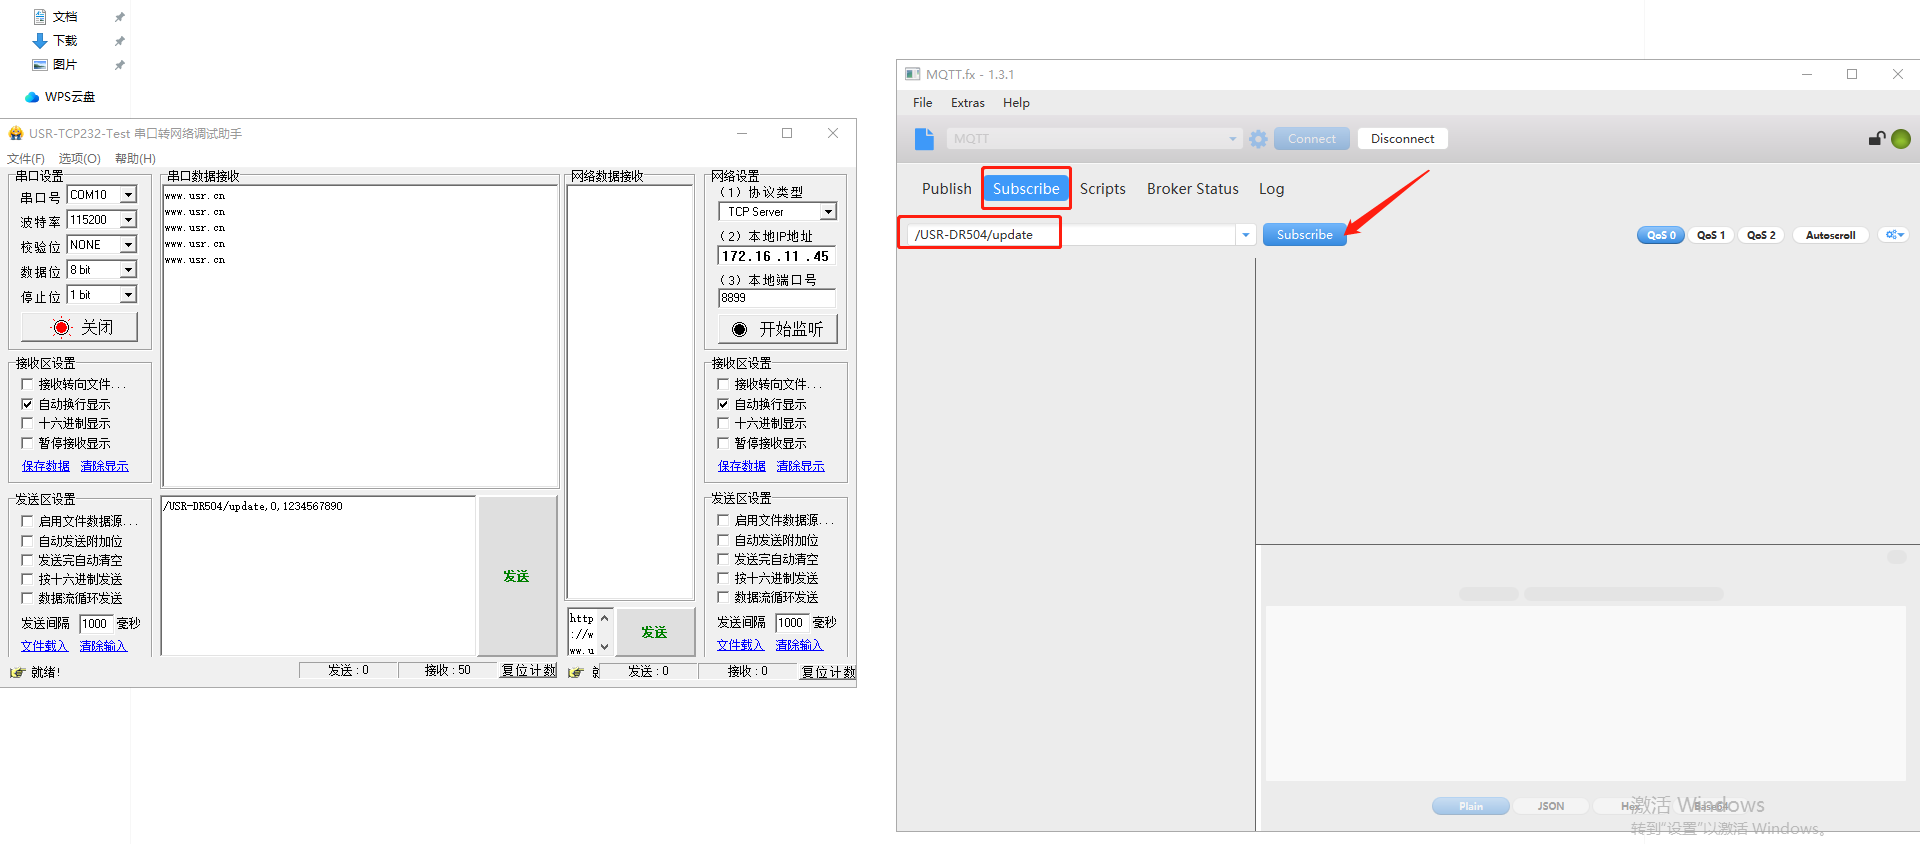Click the unlocked padlock icon in MQTT.fx
The image size is (1920, 844).
click(1876, 139)
